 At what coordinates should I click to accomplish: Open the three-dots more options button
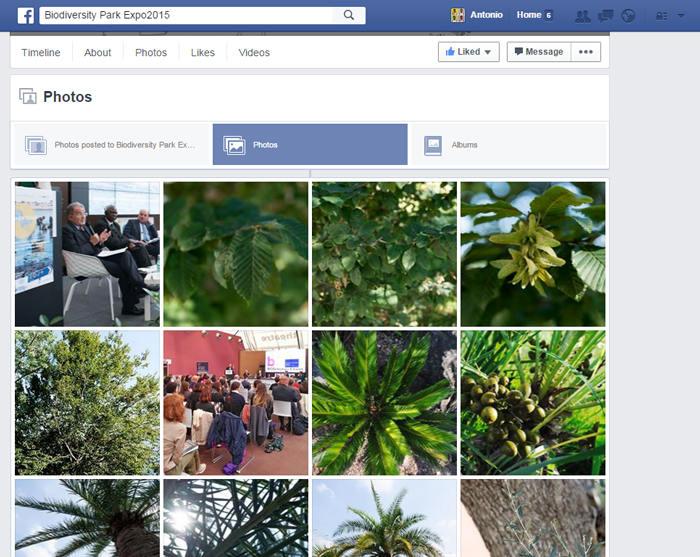point(586,52)
